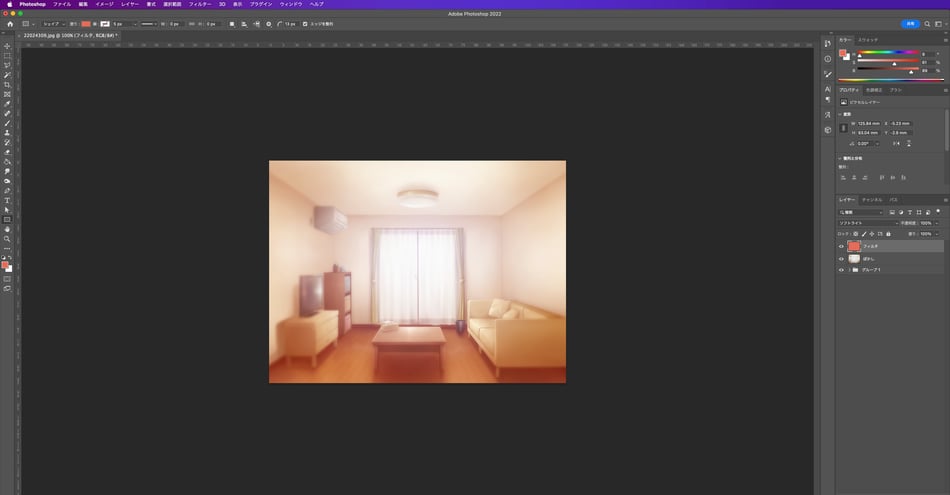Switch to the チャンネル tab
Viewport: 950px width, 495px height.
pos(872,200)
